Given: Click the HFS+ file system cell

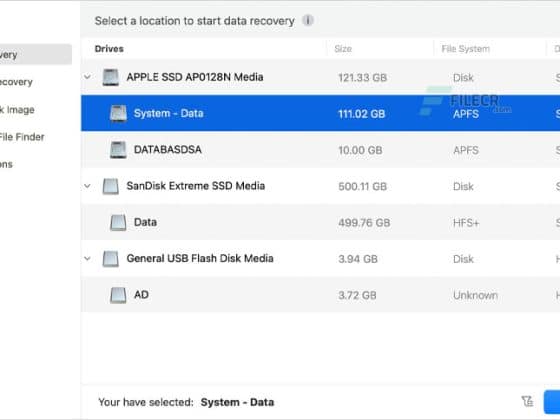Looking at the screenshot, I should click(x=466, y=223).
